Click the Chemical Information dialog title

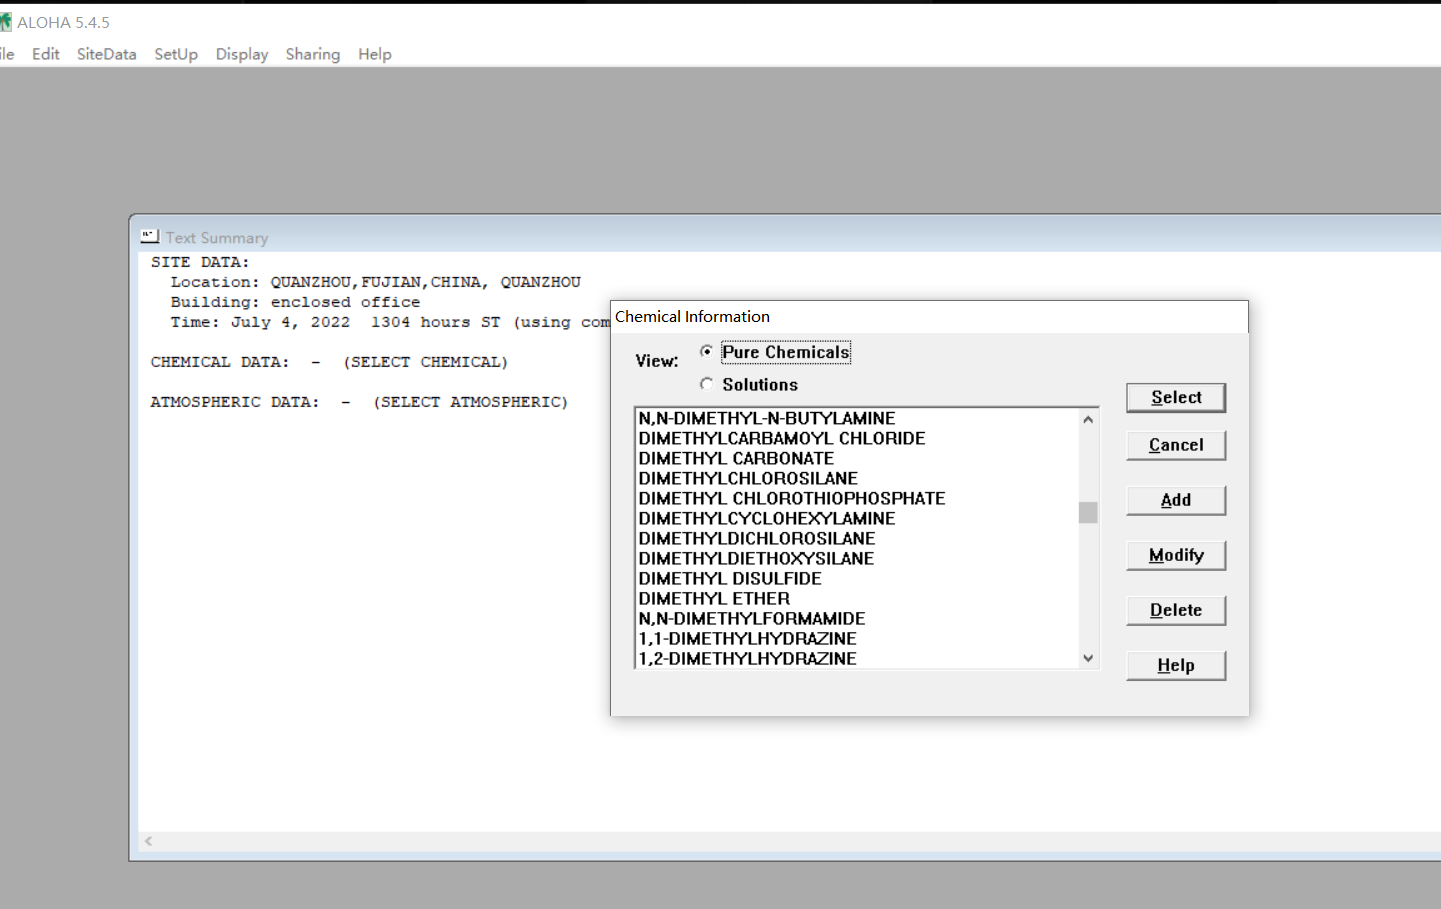pyautogui.click(x=692, y=316)
